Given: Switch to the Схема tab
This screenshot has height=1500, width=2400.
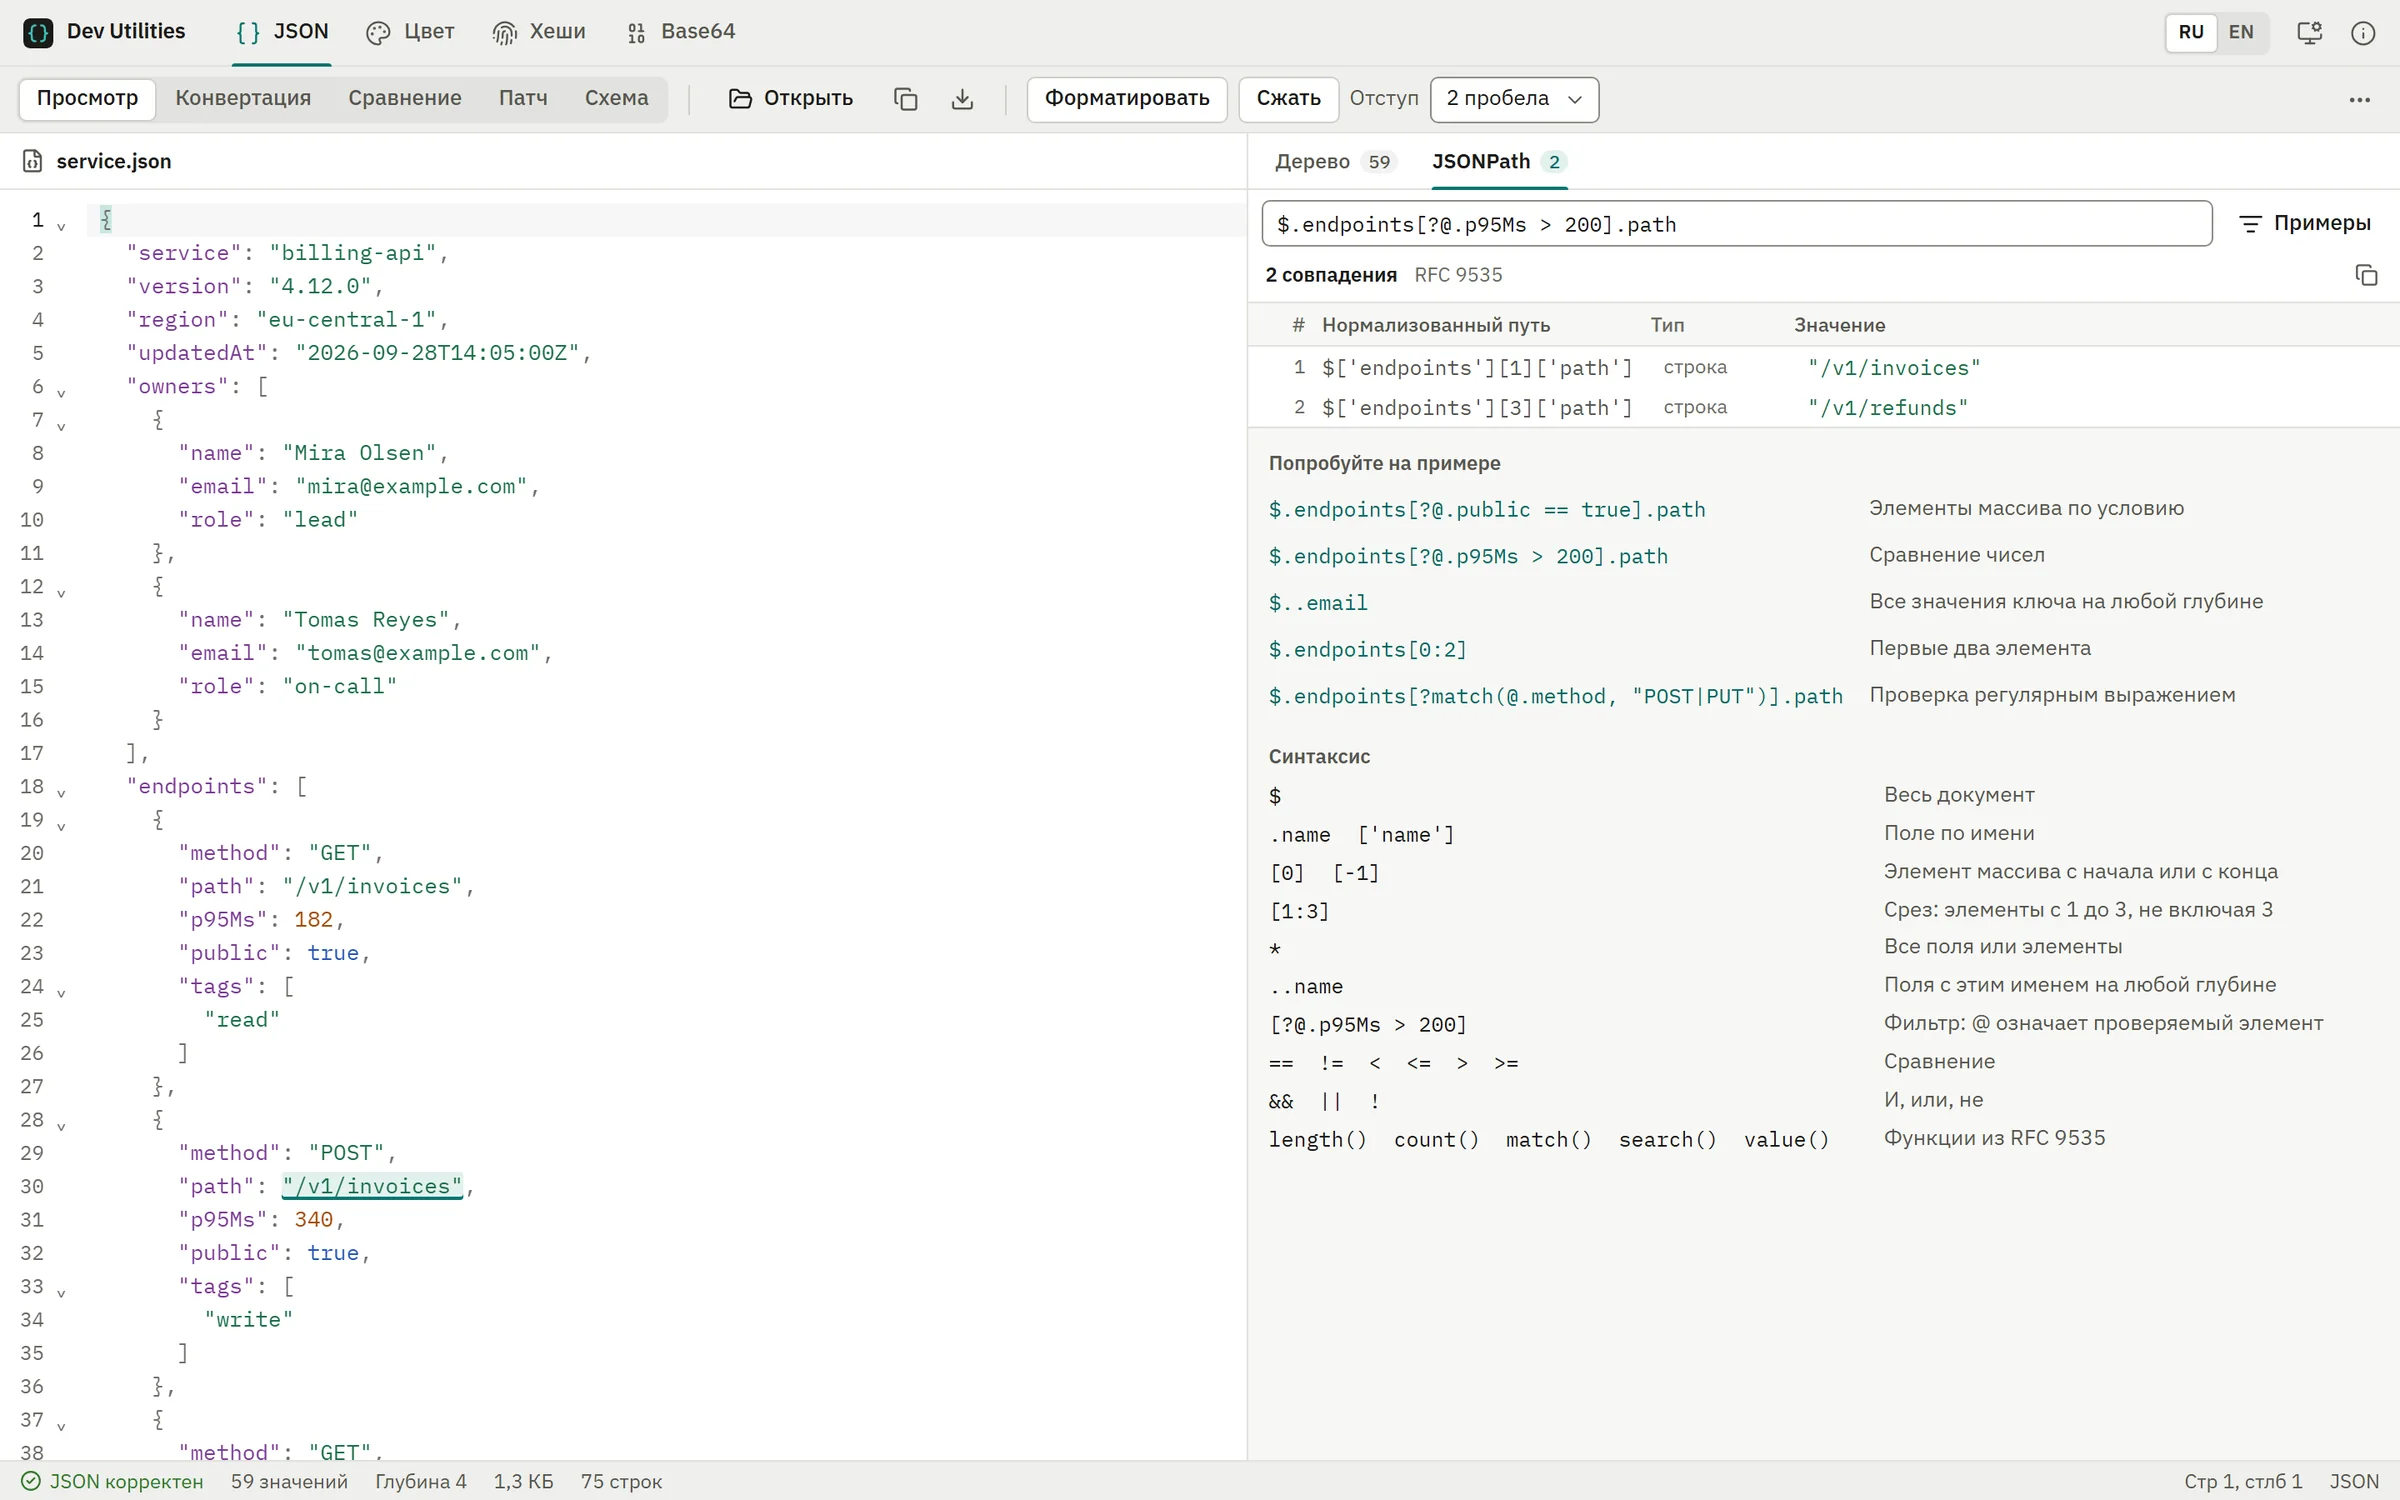Looking at the screenshot, I should (x=616, y=99).
